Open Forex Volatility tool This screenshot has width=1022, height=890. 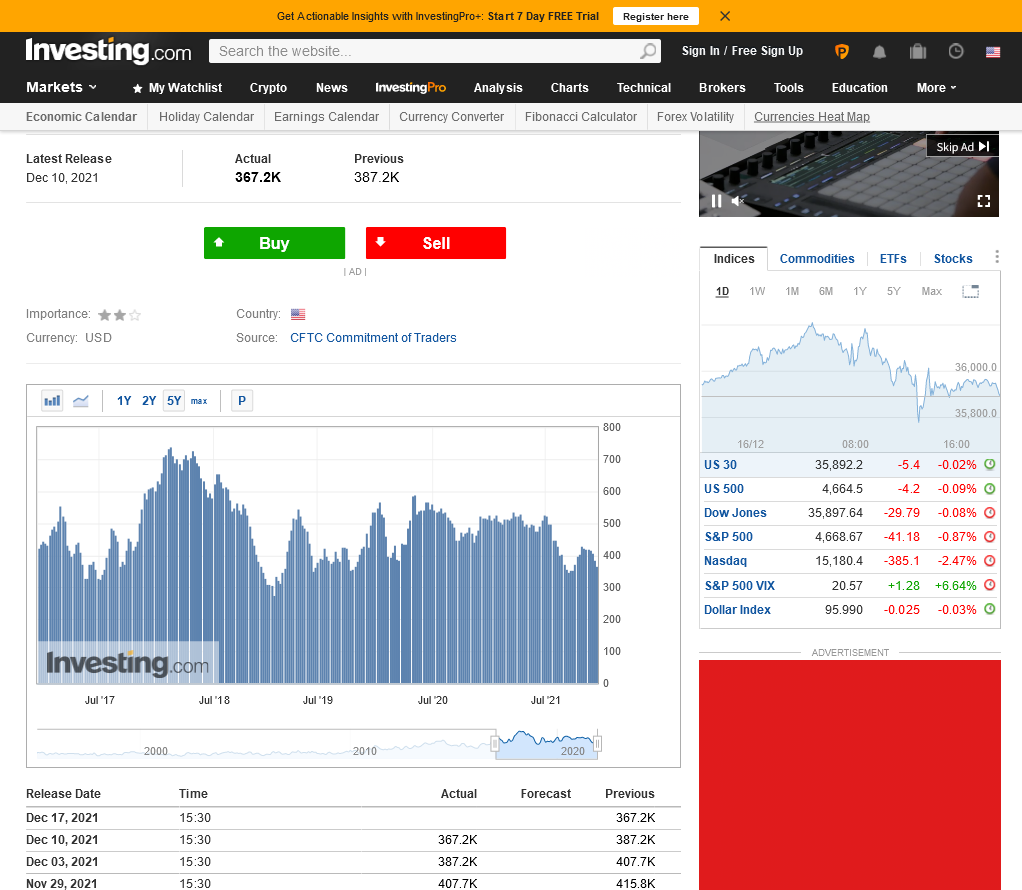[695, 117]
